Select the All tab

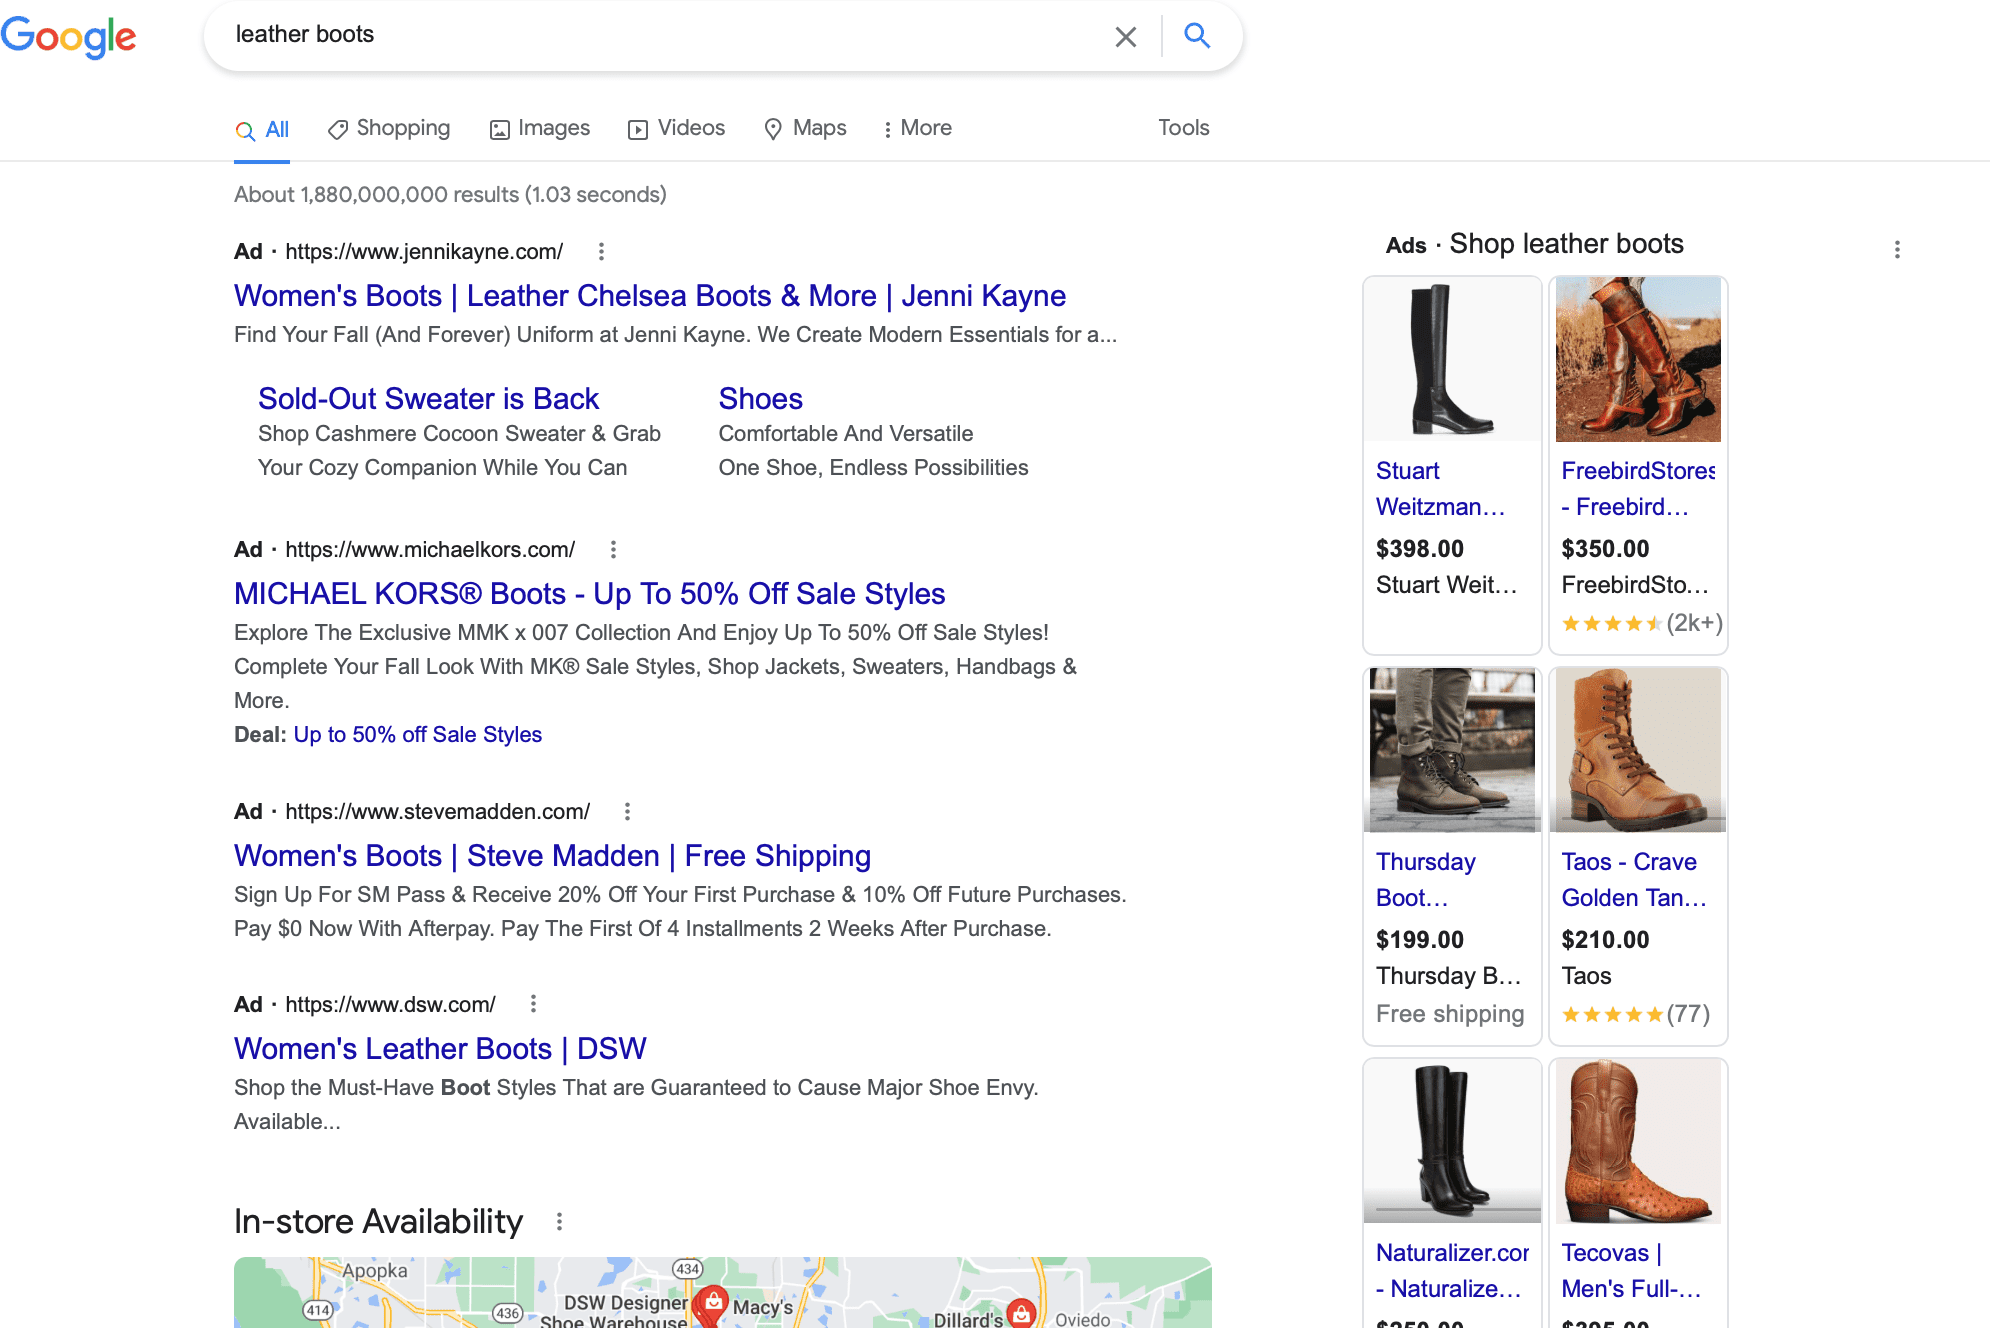(x=262, y=129)
